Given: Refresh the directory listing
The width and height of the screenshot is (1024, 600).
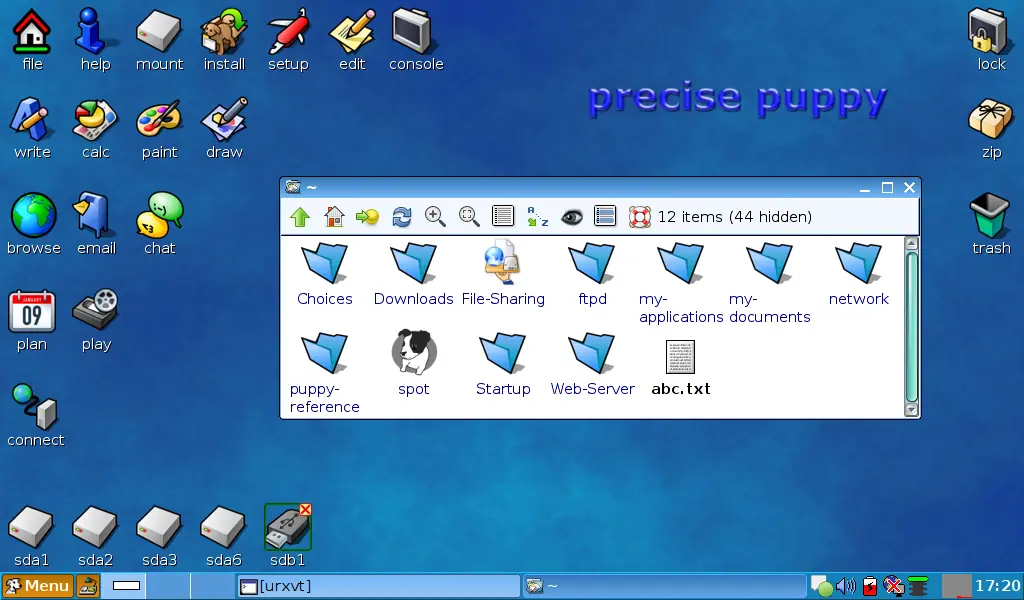Looking at the screenshot, I should click(402, 216).
